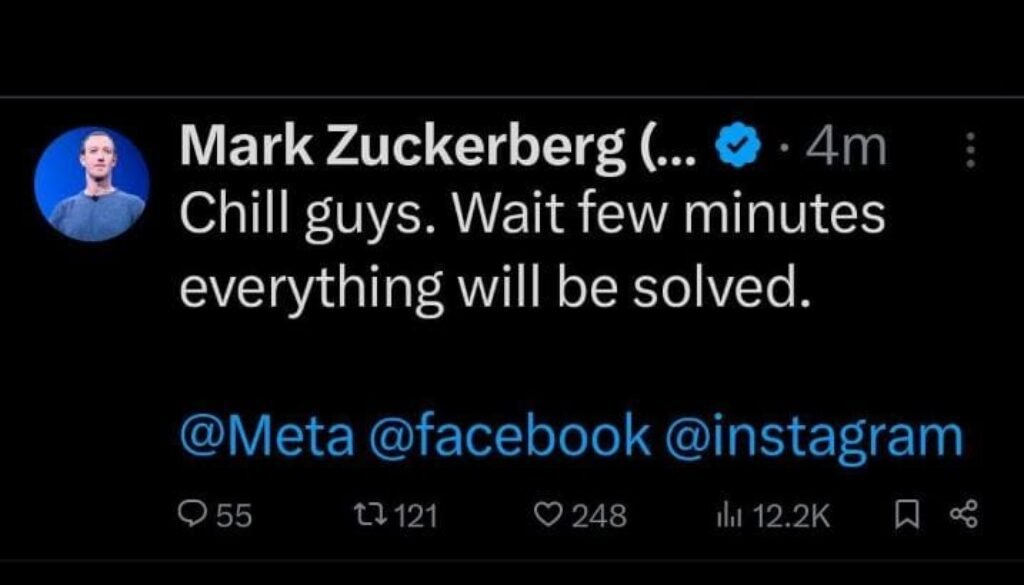Click the 12.2K views count
The width and height of the screenshot is (1024, 585).
point(786,515)
